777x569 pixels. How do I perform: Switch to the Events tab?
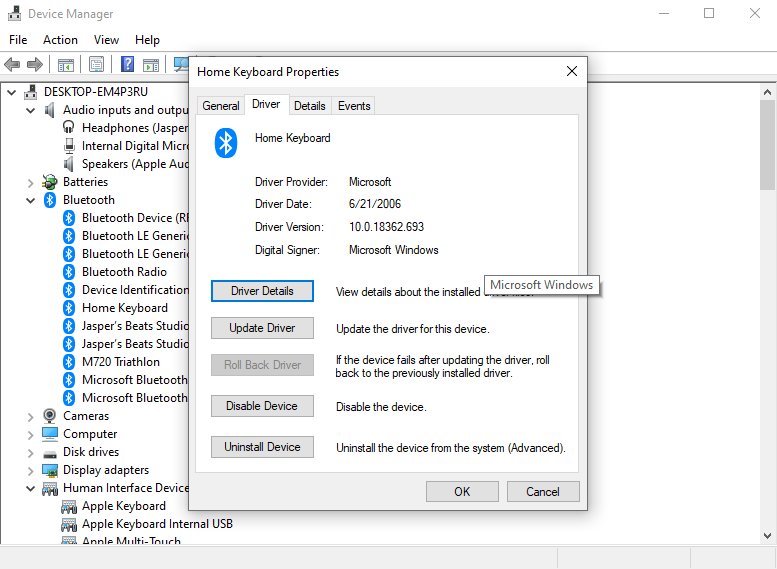354,106
